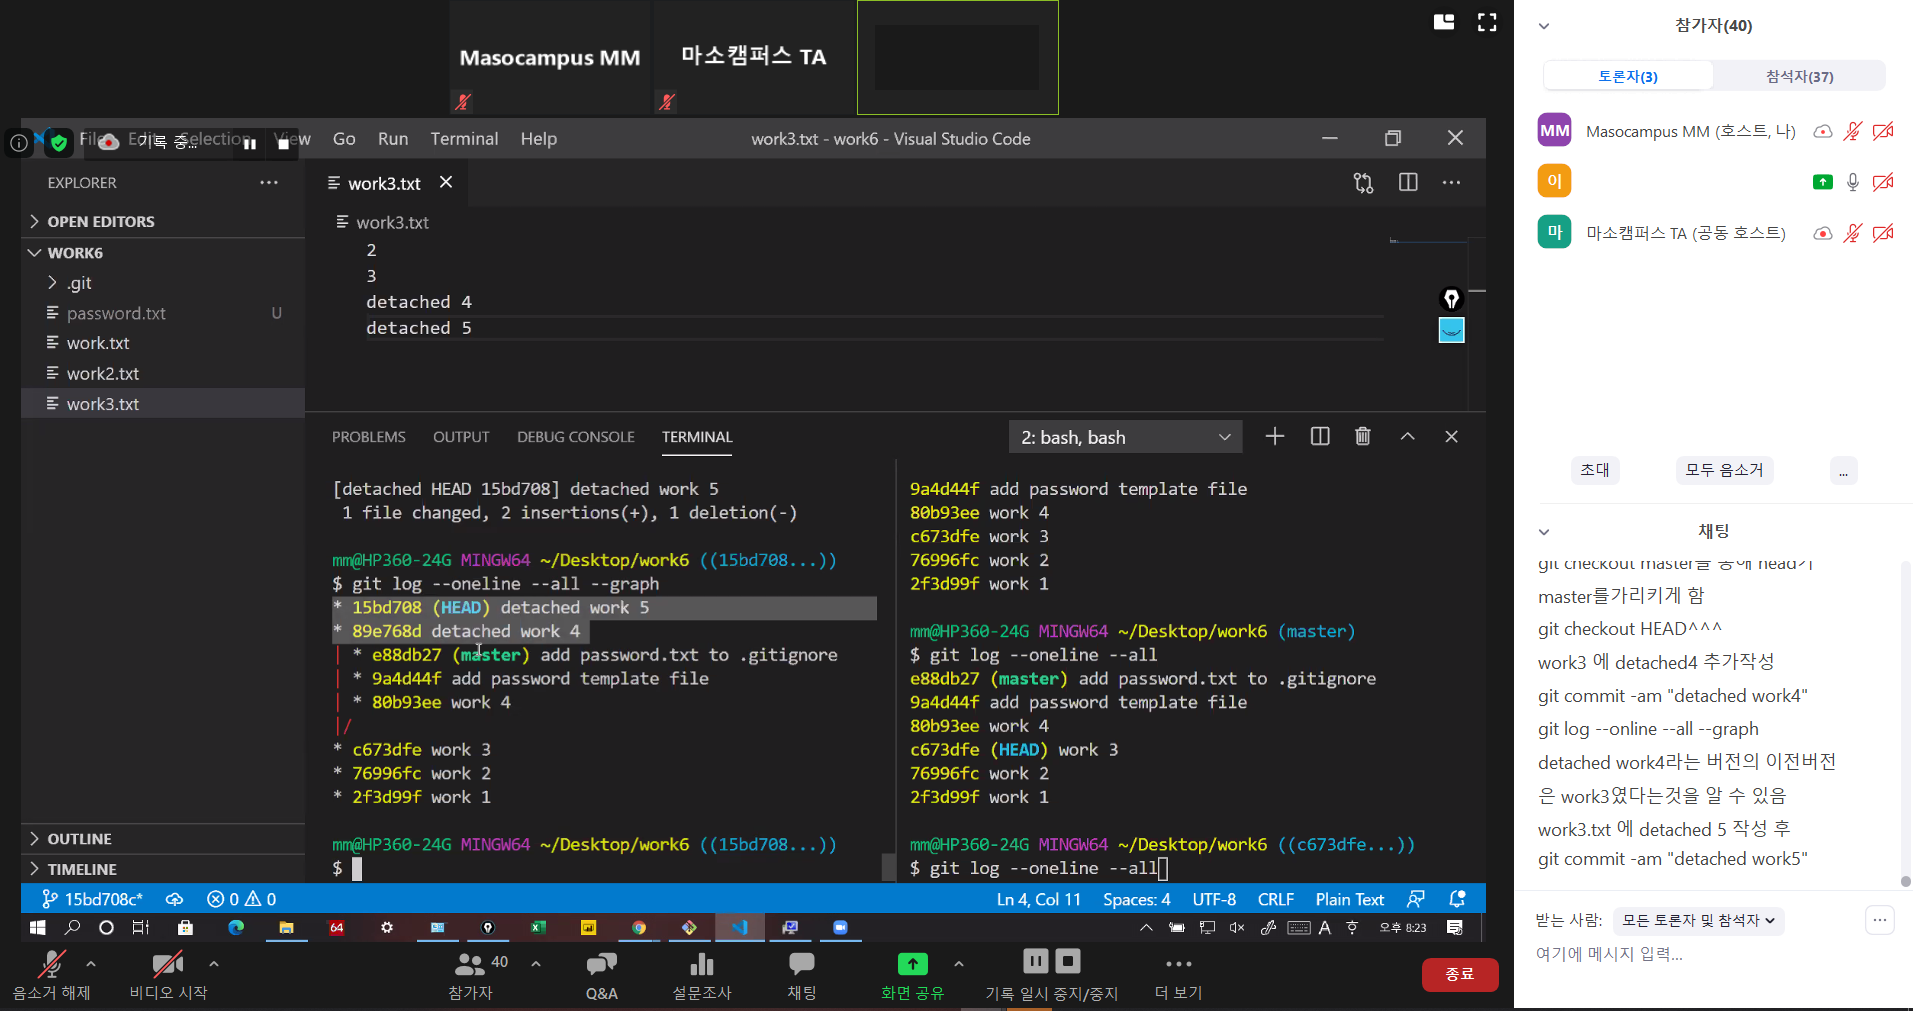Open the polls survey icon
The image size is (1913, 1011).
pos(702,964)
